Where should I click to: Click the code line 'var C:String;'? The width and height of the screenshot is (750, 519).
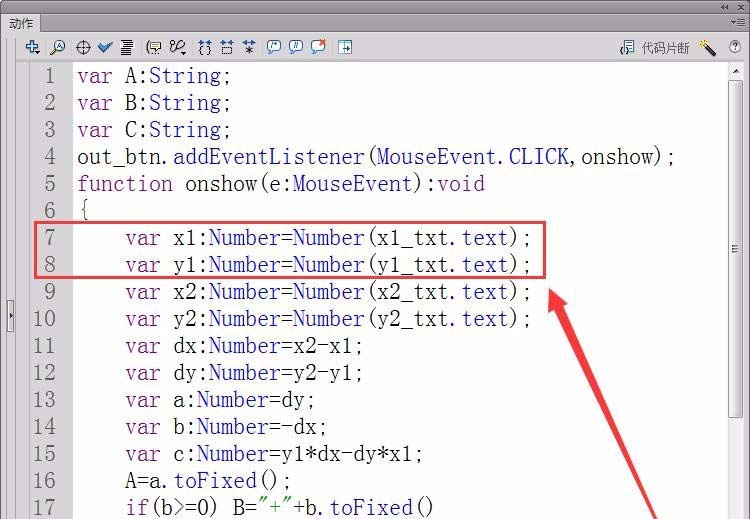click(x=154, y=130)
